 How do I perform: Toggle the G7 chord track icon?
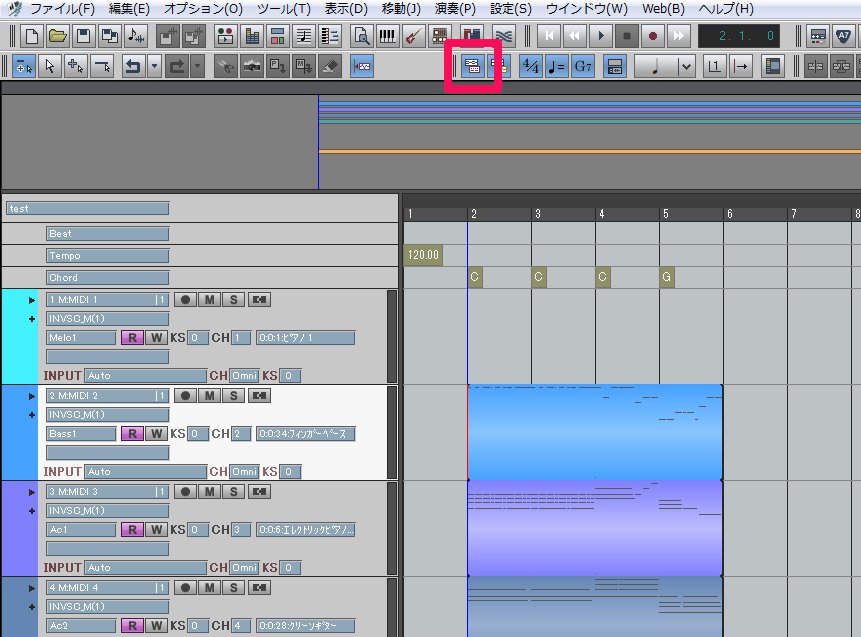(x=583, y=66)
